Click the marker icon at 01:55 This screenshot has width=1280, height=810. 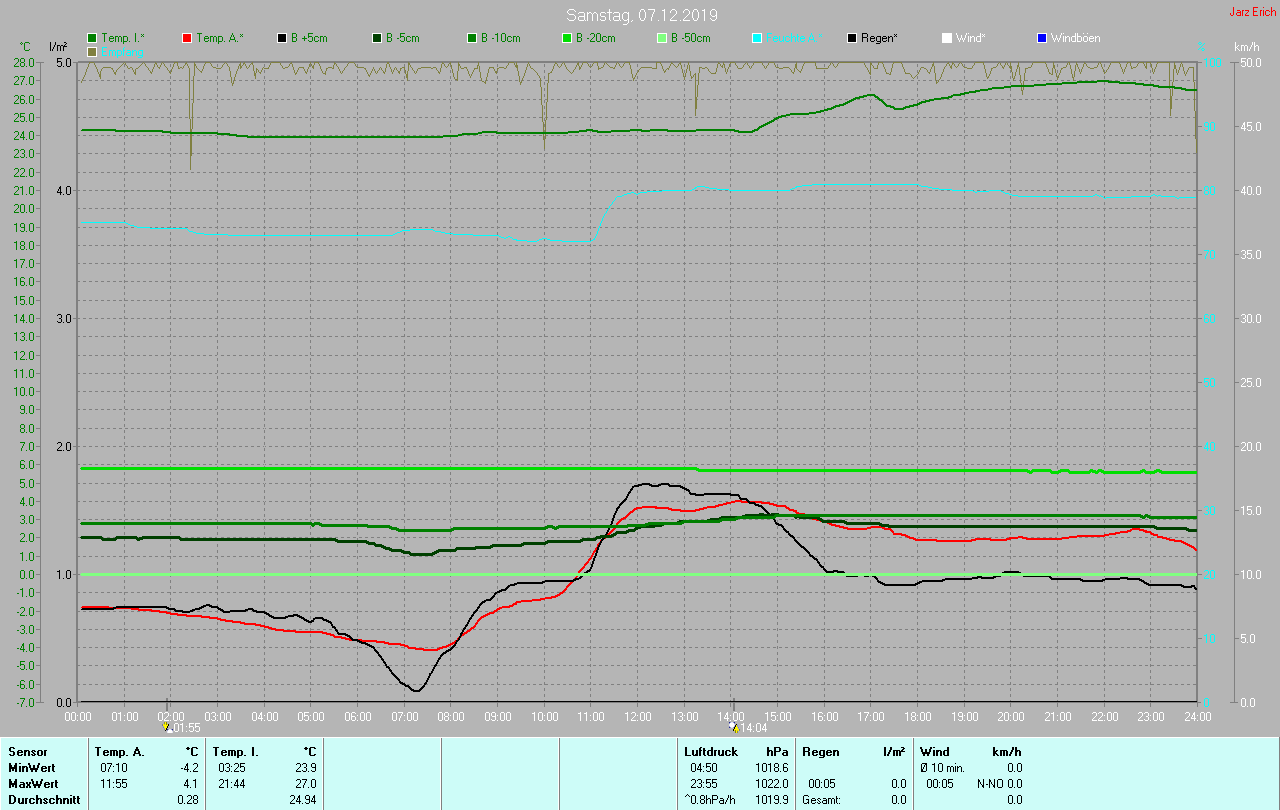click(x=167, y=727)
